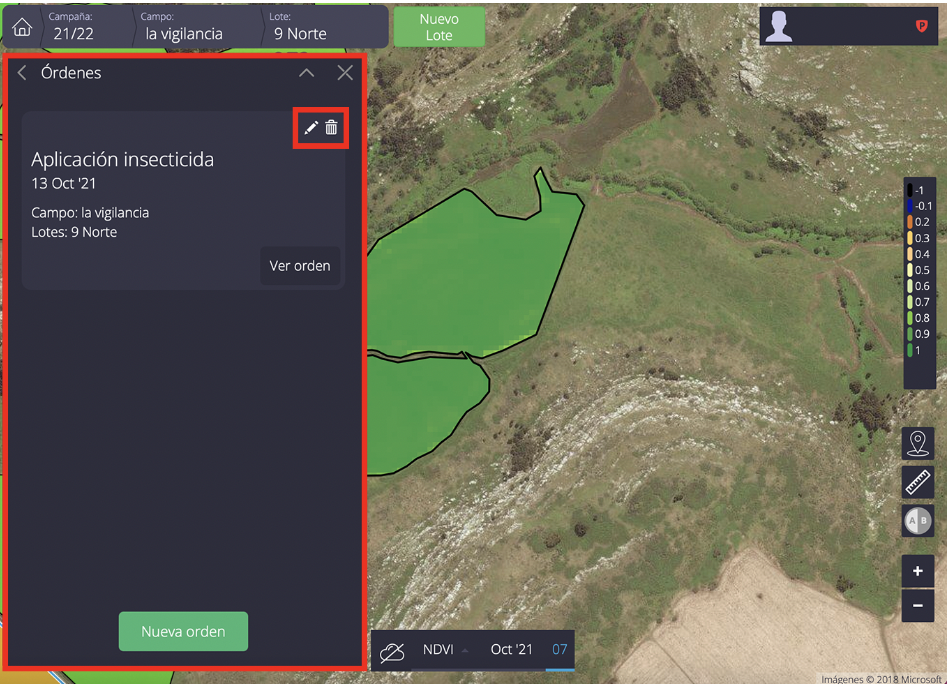Open the Oct '21 month selector
The image size is (950, 684).
coord(512,649)
